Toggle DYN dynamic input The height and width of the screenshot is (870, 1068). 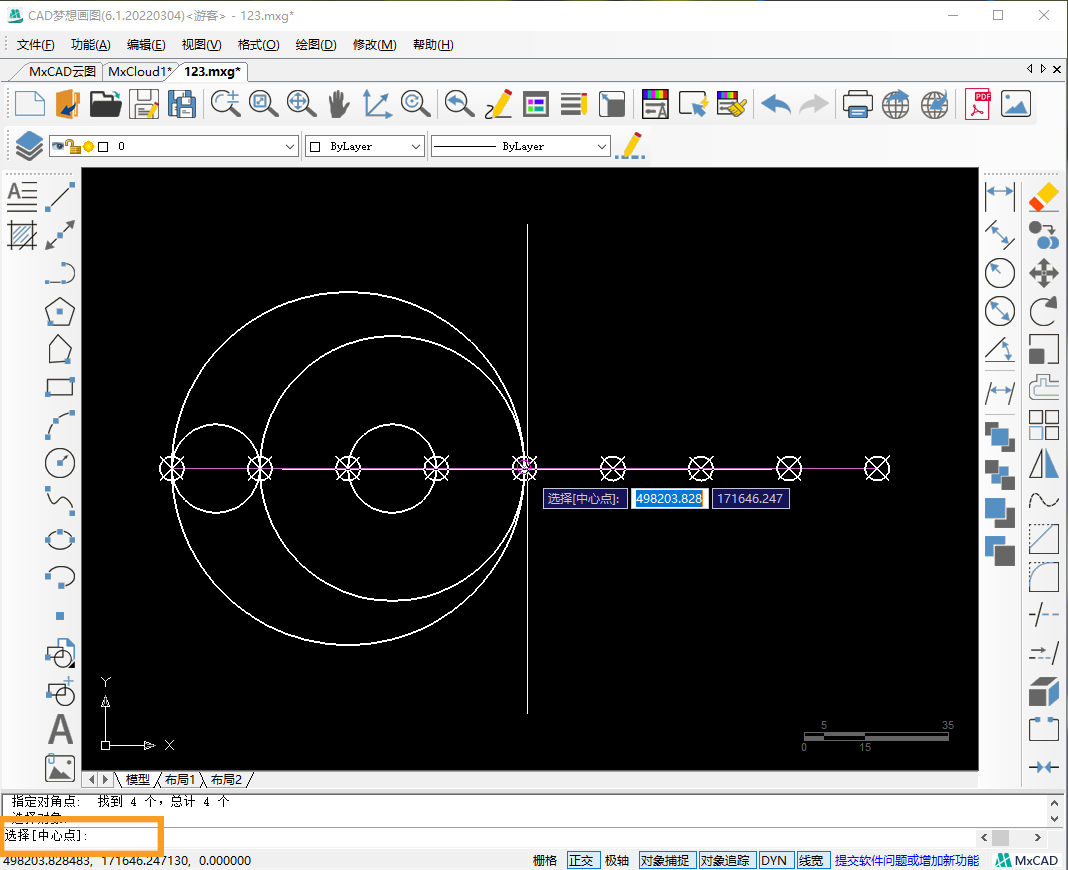(774, 860)
